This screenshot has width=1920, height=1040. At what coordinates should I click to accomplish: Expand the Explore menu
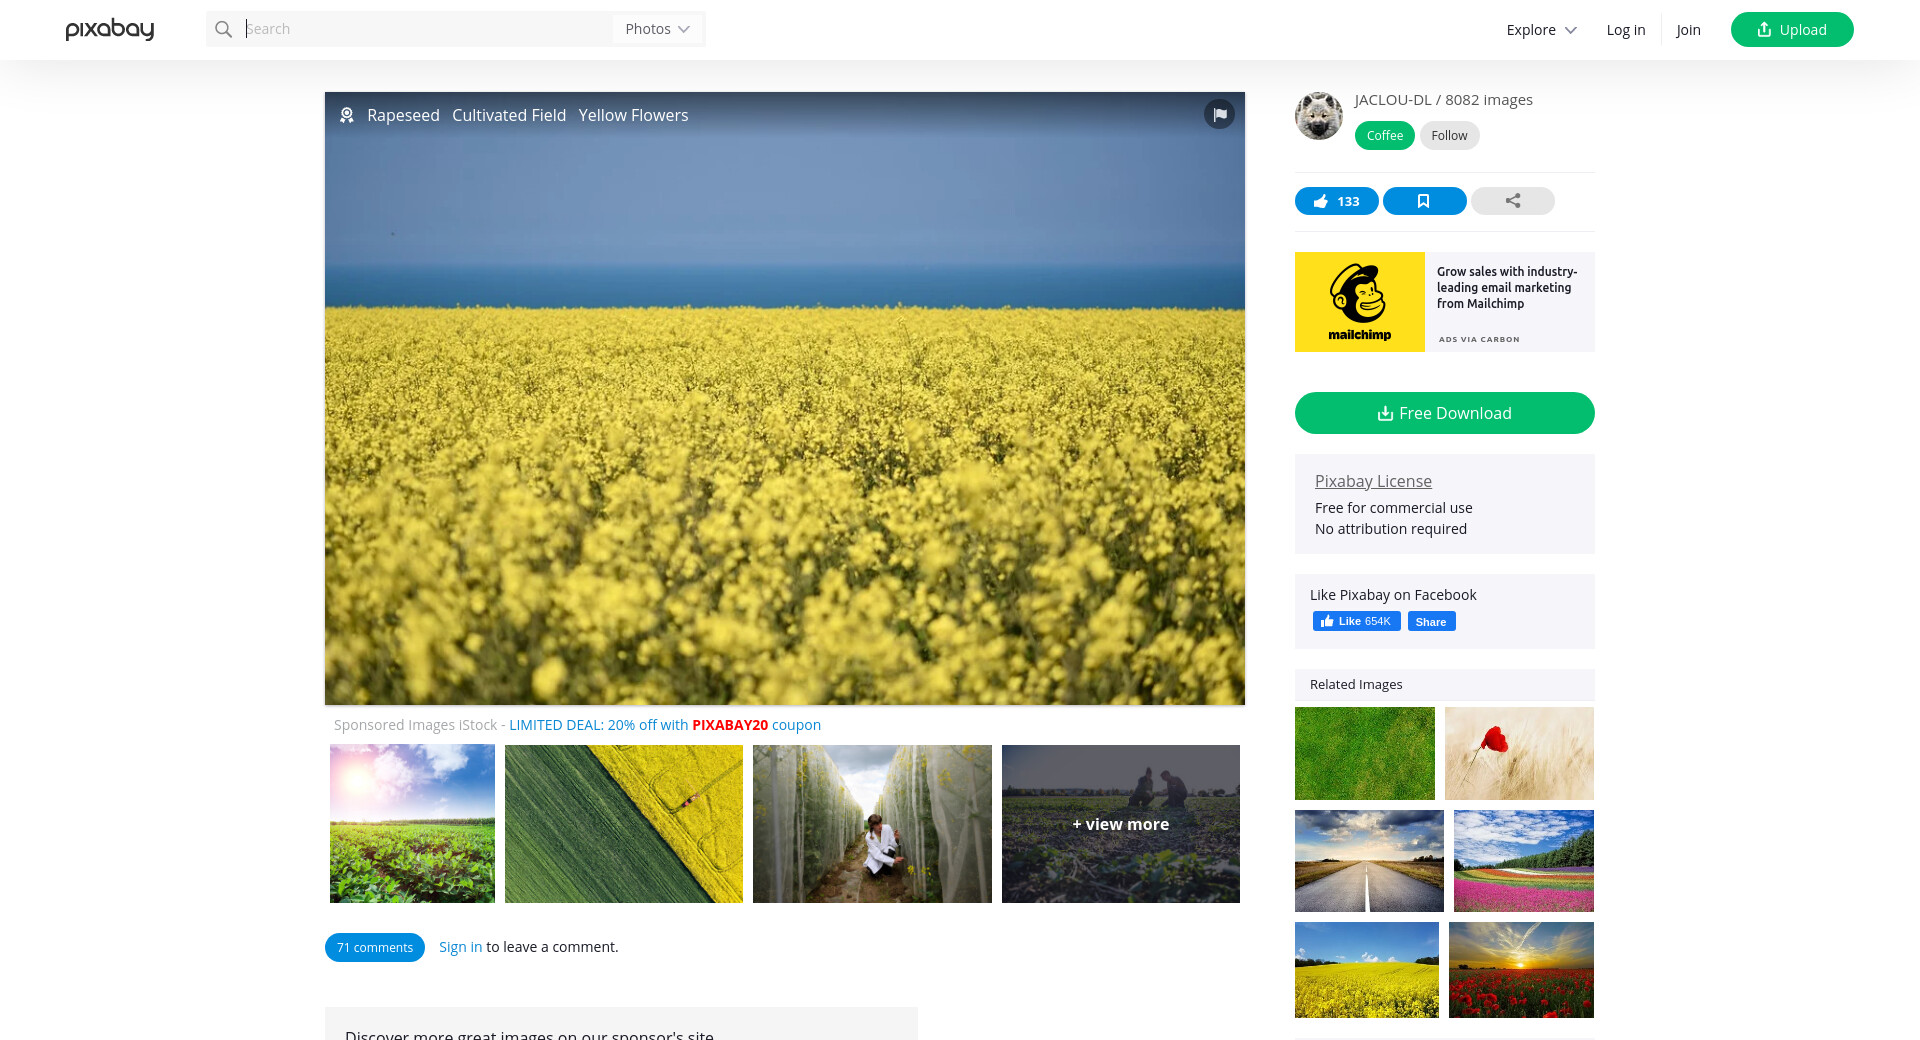point(1541,30)
